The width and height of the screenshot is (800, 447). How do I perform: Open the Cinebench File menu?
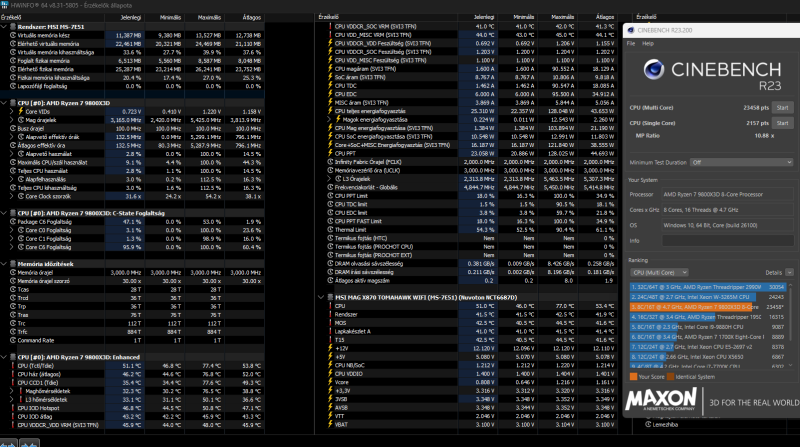[x=631, y=43]
